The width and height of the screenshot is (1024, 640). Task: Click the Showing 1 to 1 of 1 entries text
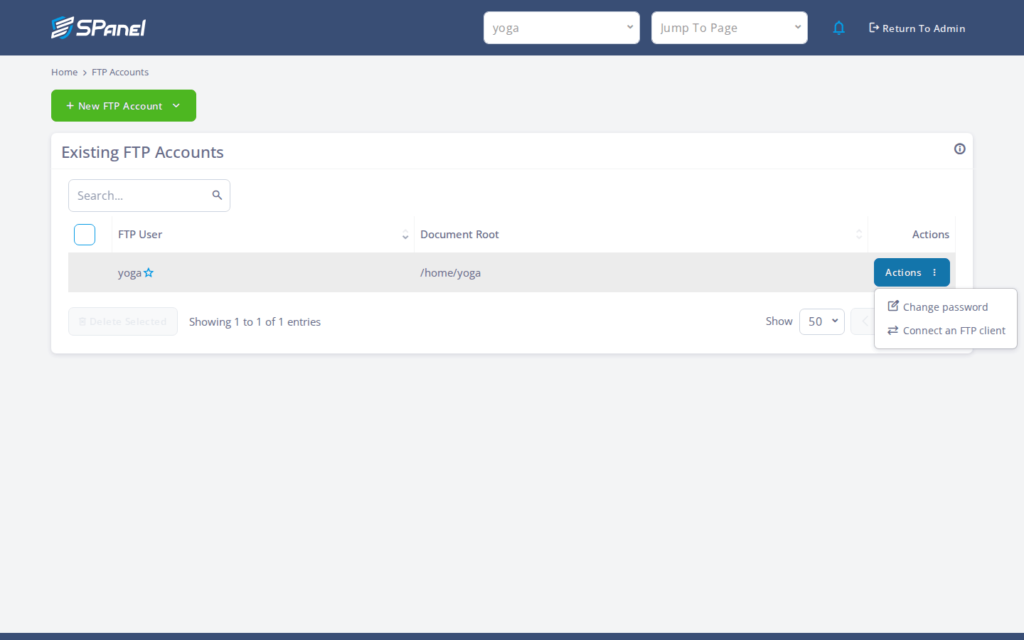pos(255,322)
